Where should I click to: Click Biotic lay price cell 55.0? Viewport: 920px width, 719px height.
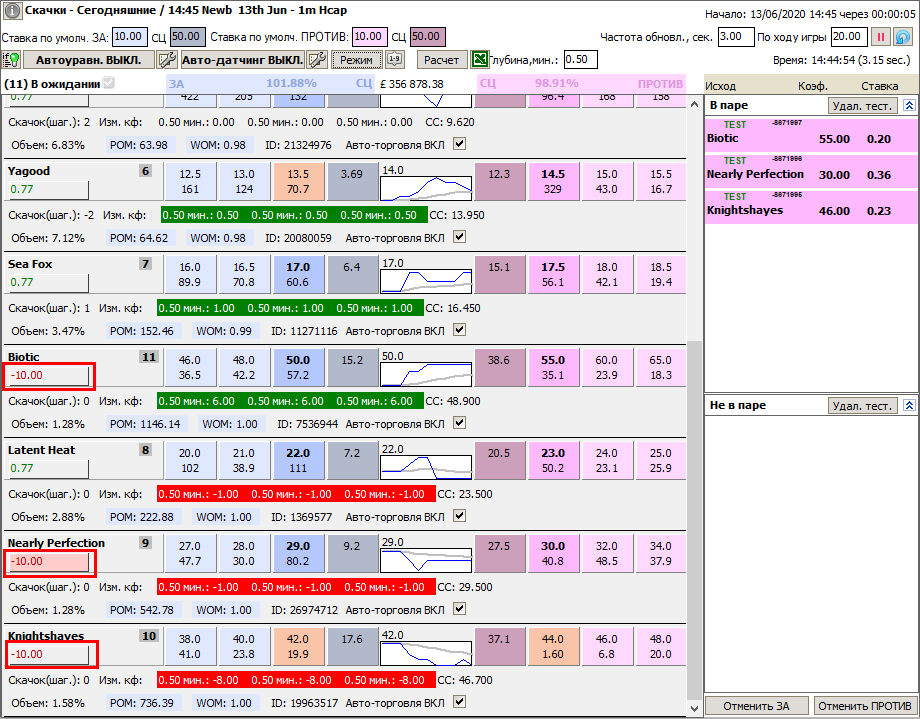pos(553,367)
